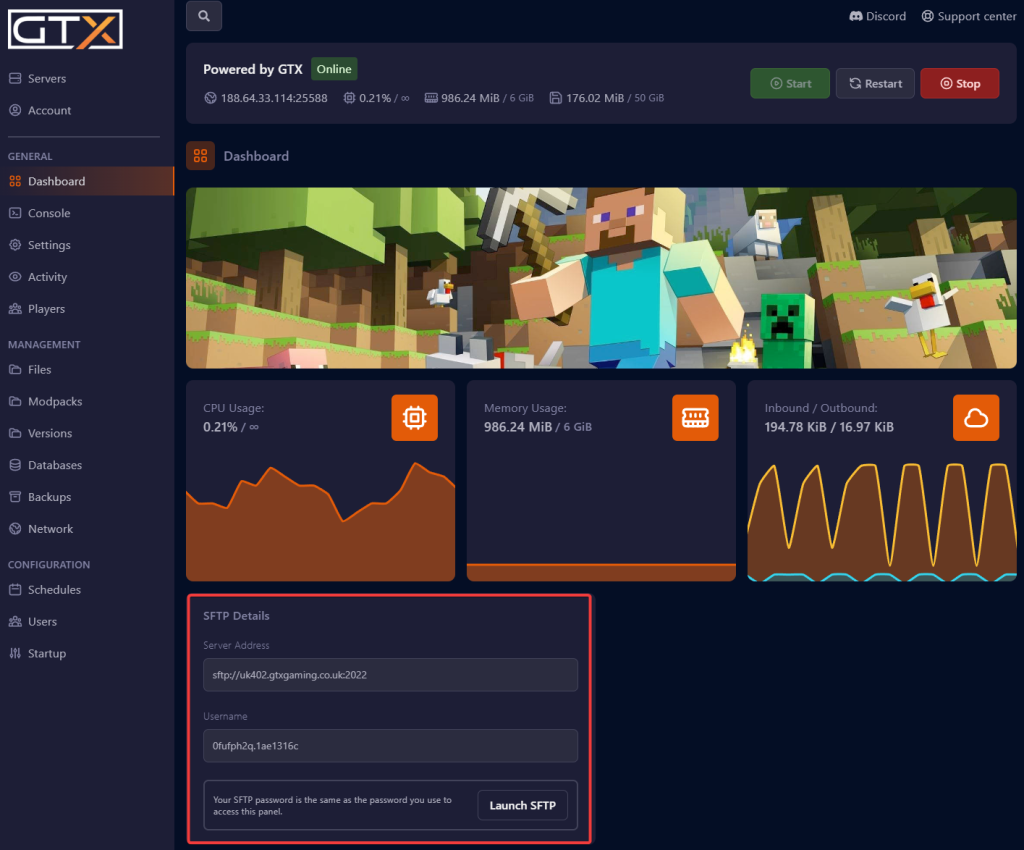The height and width of the screenshot is (850, 1024).
Task: Open Versions in the sidebar
Action: coord(87,433)
